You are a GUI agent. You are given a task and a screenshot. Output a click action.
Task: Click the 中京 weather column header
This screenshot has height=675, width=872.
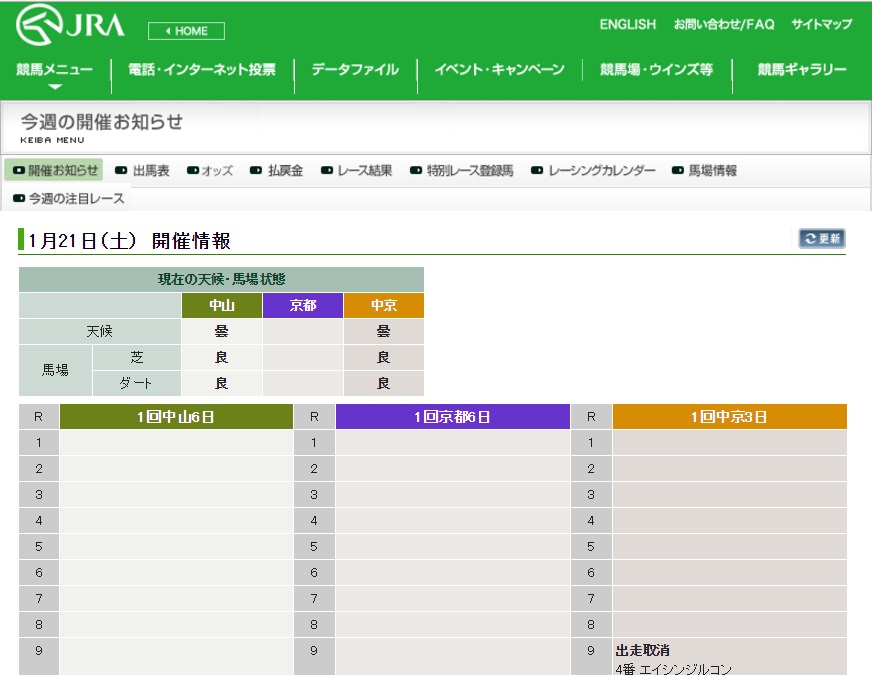(x=384, y=305)
